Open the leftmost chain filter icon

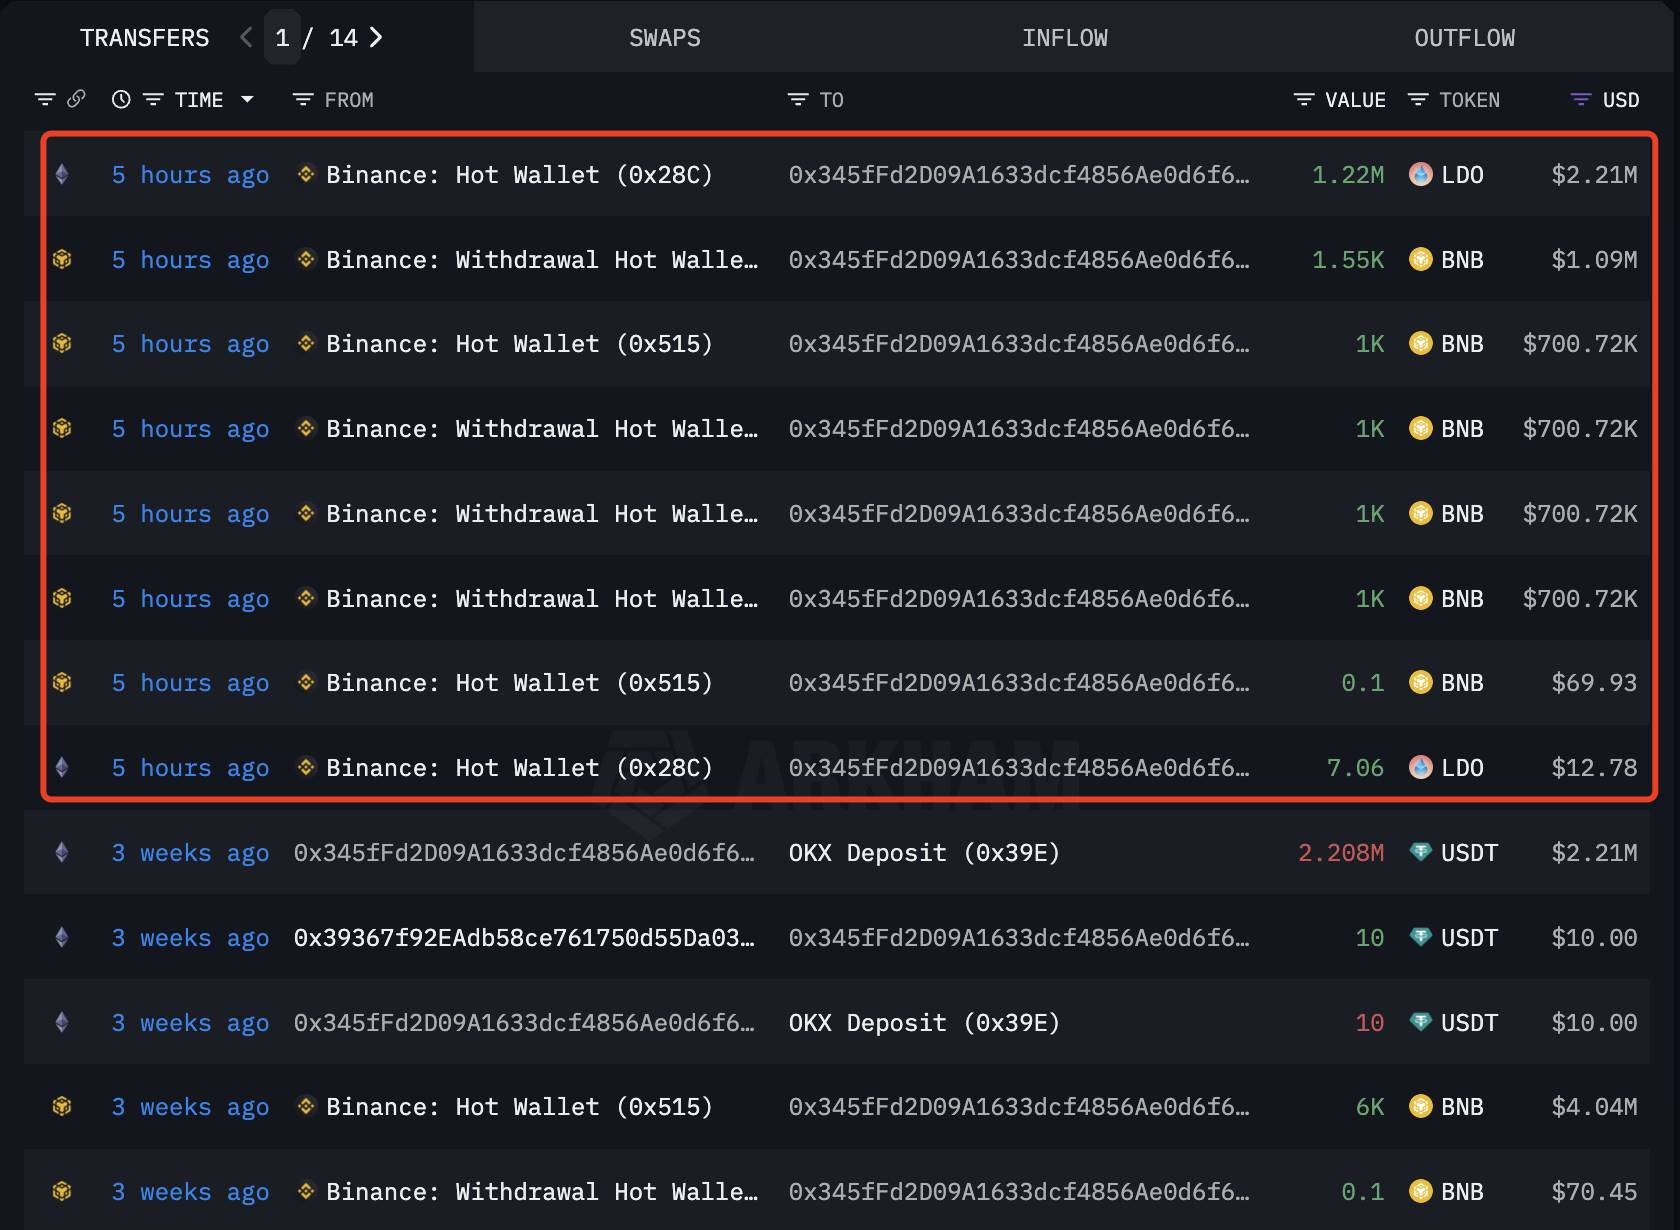(45, 100)
